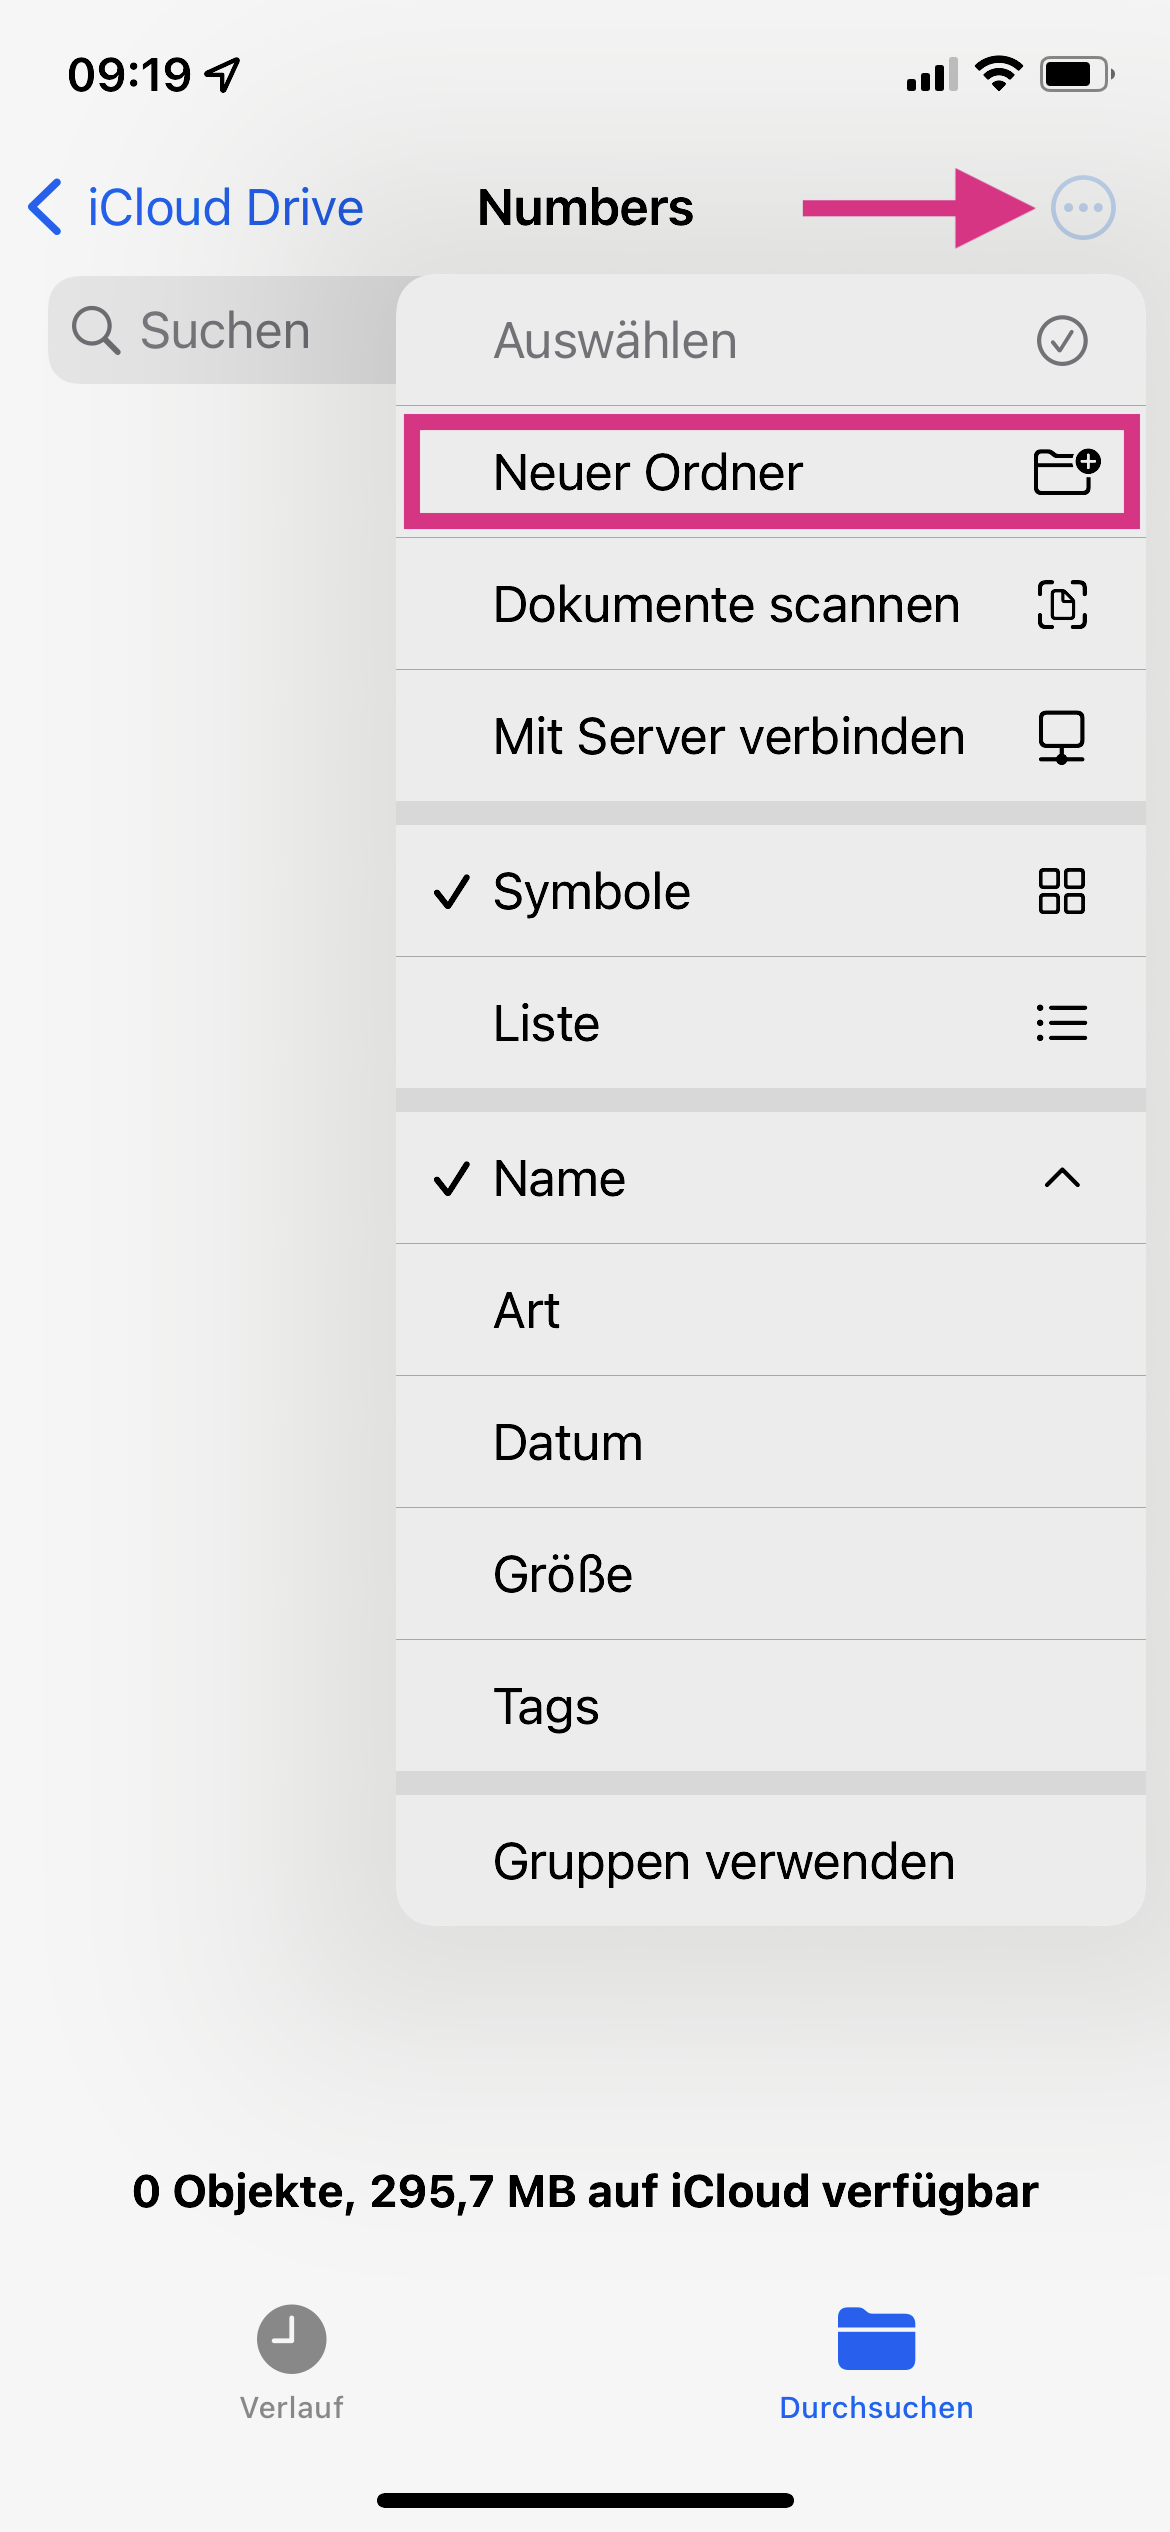The width and height of the screenshot is (1170, 2532).
Task: Sort files by Datum
Action: pos(568,1442)
